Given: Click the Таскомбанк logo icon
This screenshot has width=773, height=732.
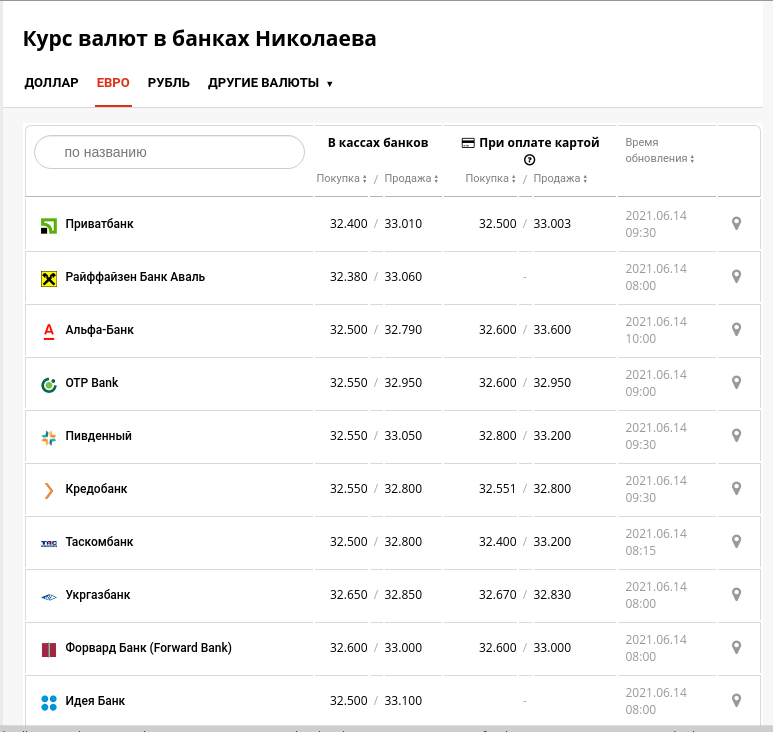Looking at the screenshot, I should 49,543.
